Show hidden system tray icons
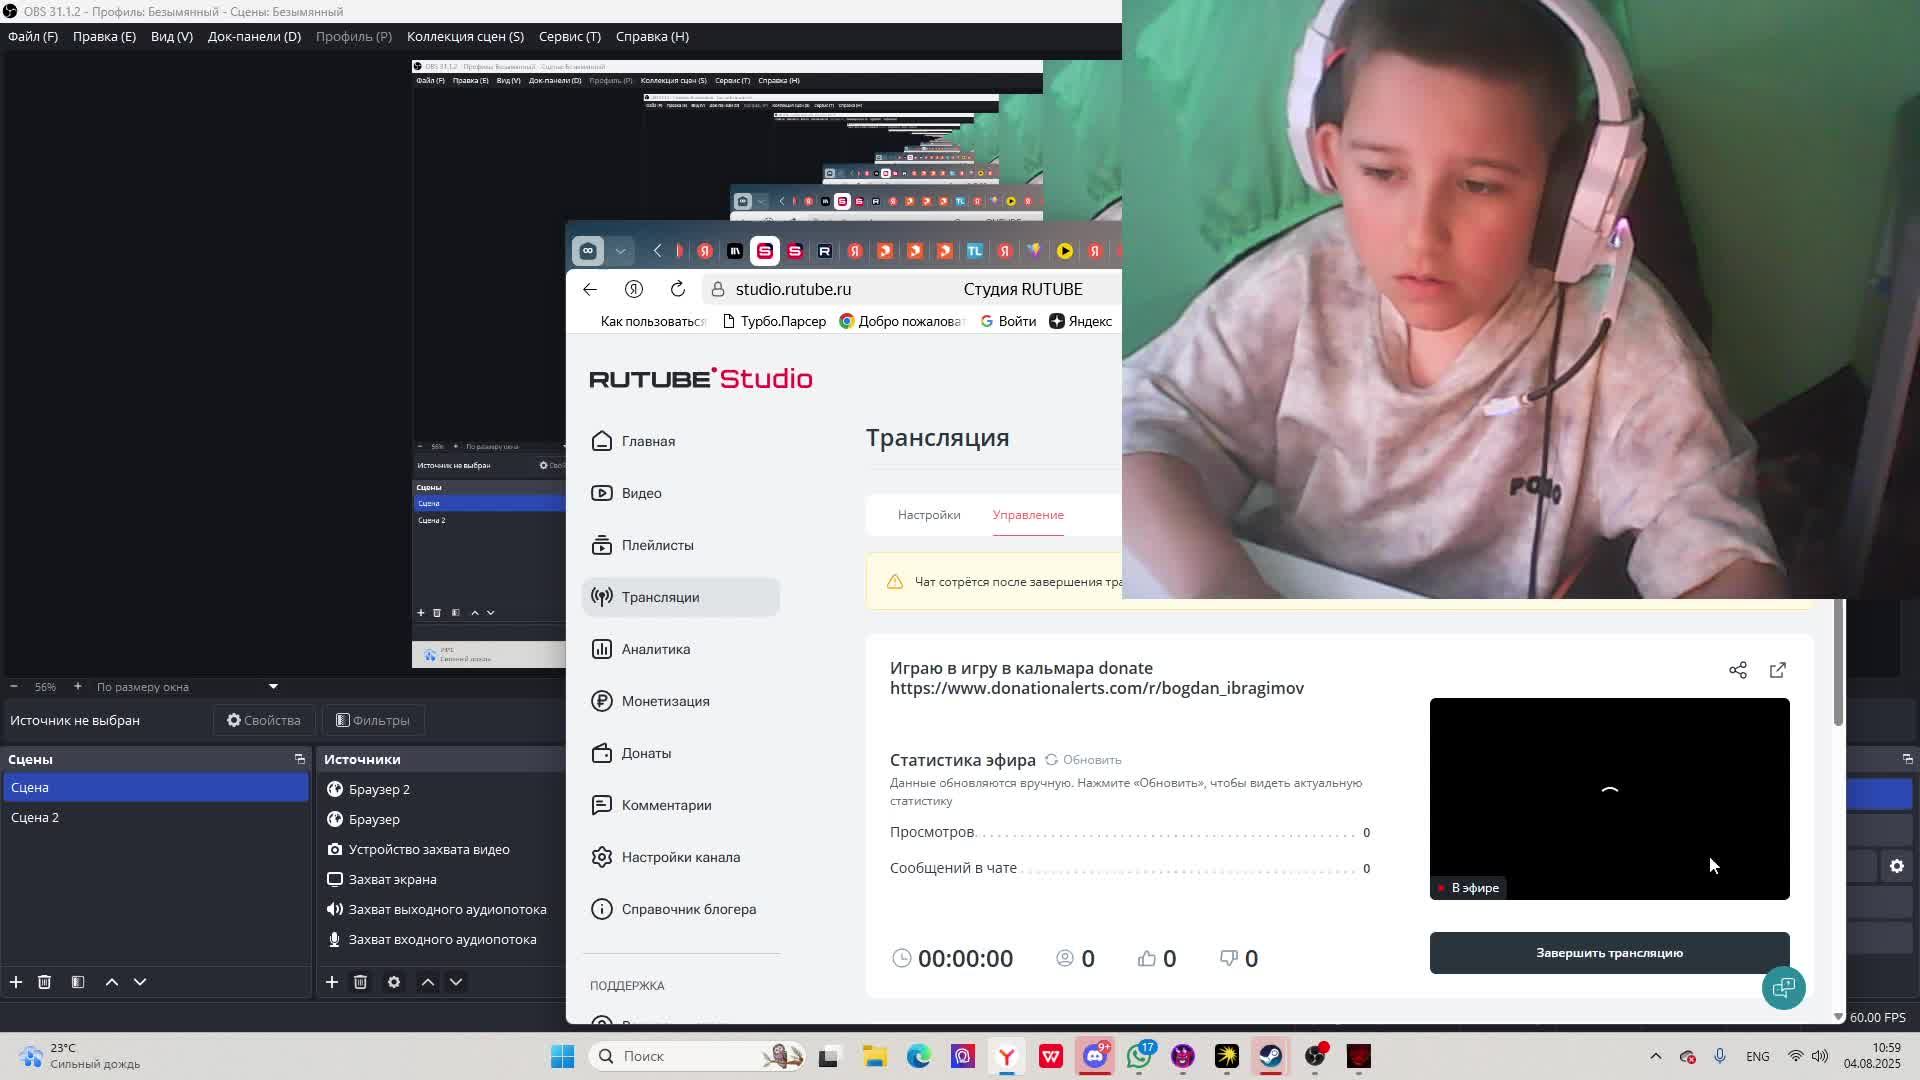 tap(1655, 1056)
